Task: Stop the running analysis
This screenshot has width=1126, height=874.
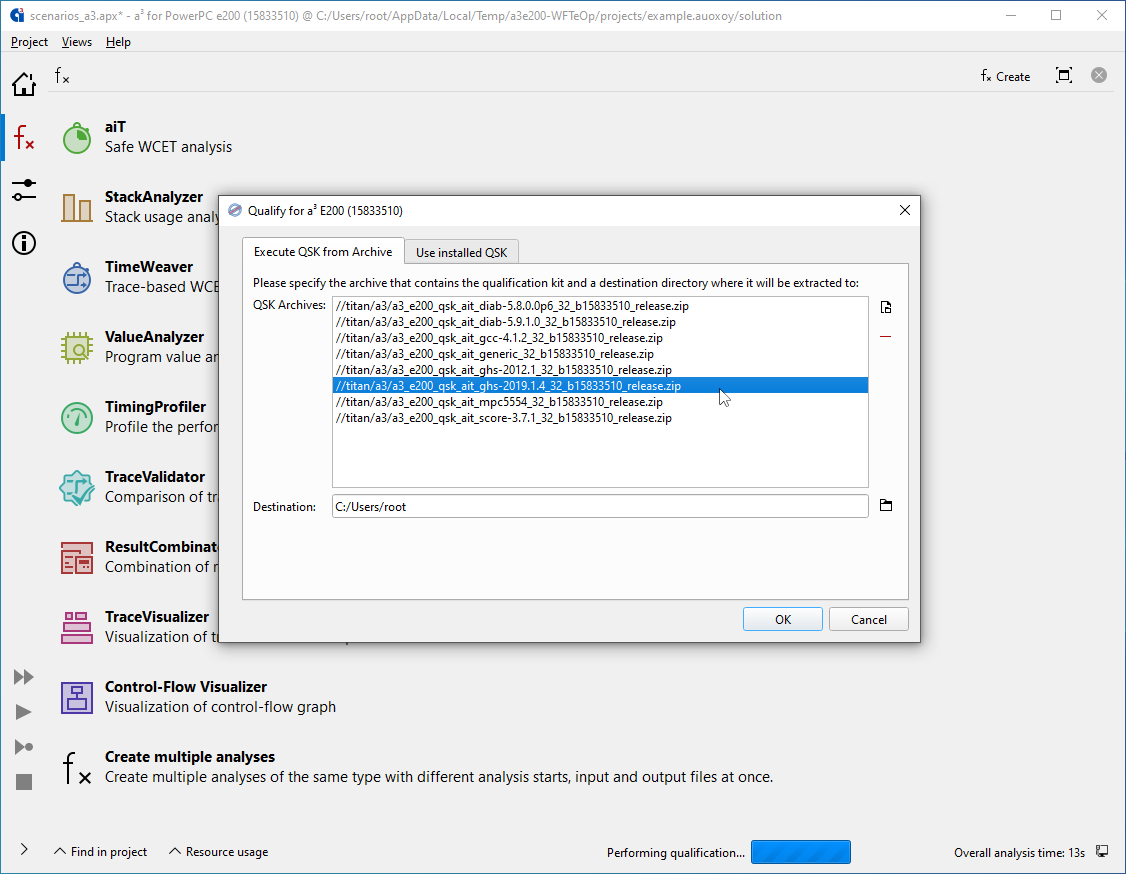Action: [x=24, y=782]
